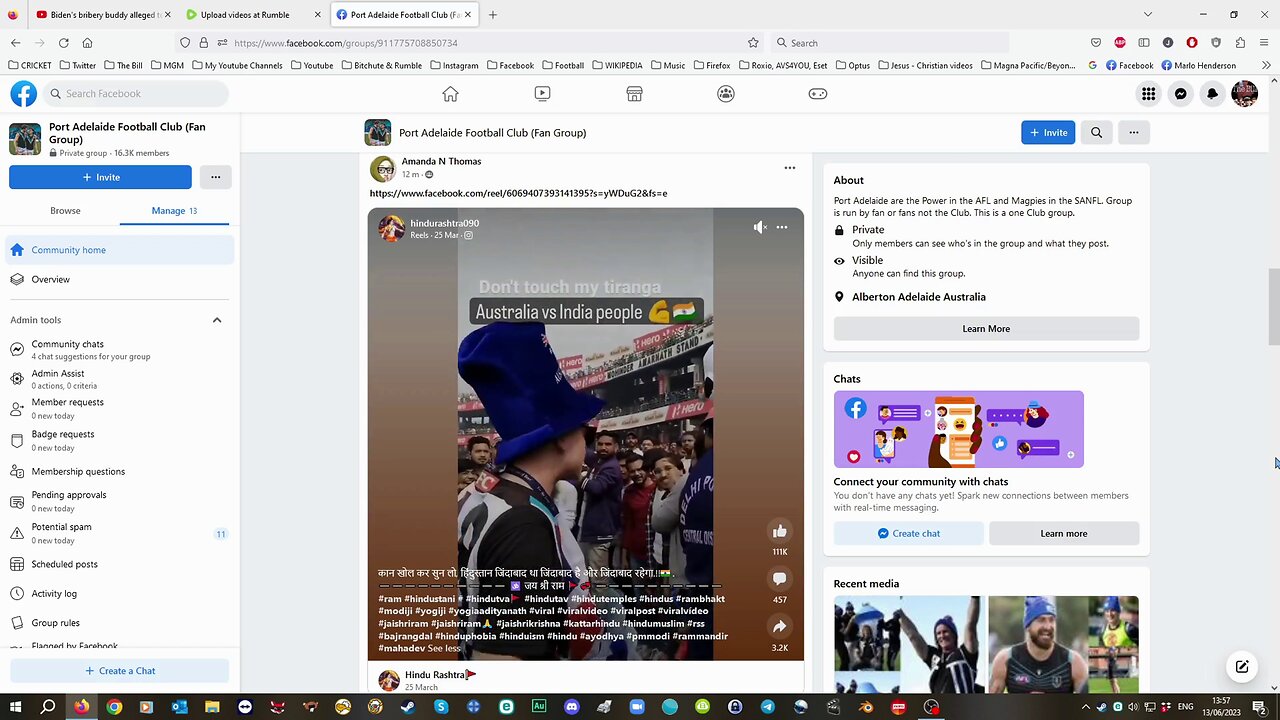Switch to the Browse tab
This screenshot has width=1280, height=720.
click(65, 210)
